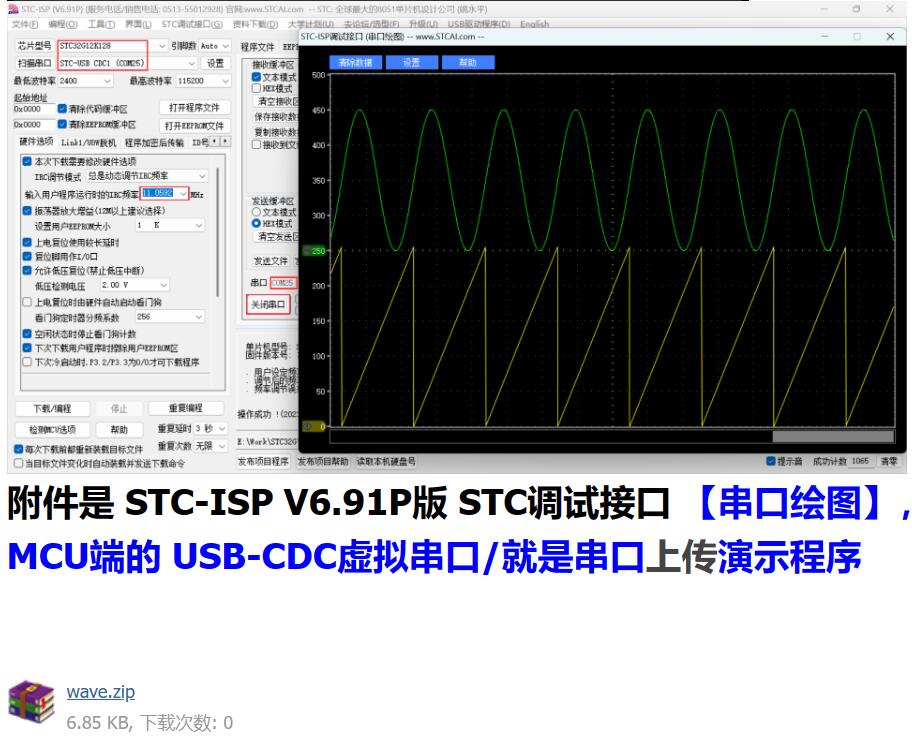Switch to Link1/U8W脱机 tab

pyautogui.click(x=89, y=143)
